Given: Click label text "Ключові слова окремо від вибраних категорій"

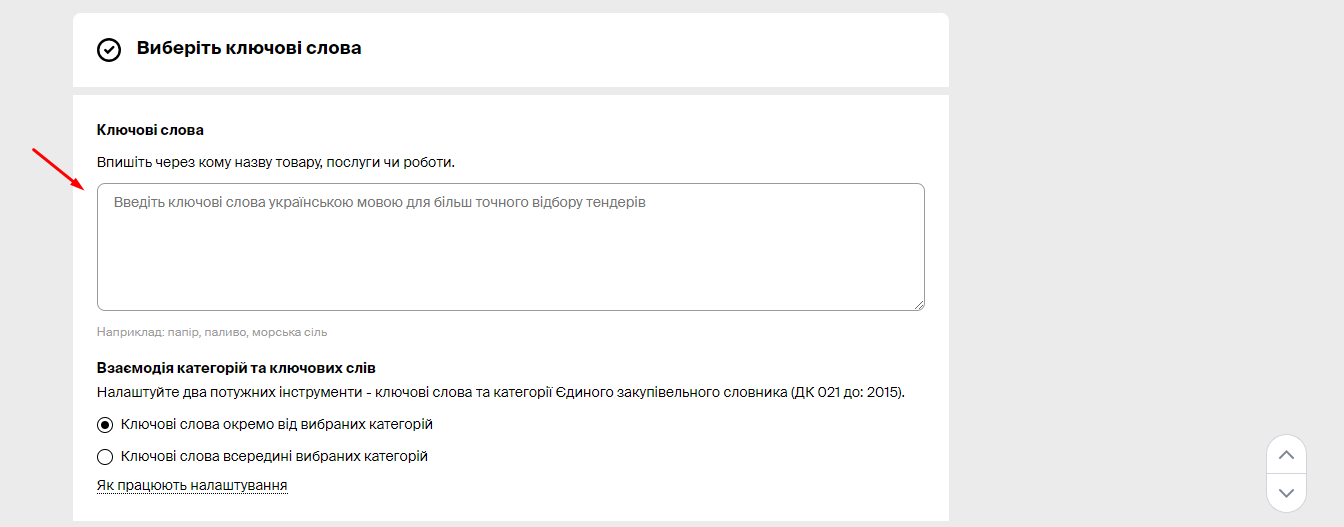Looking at the screenshot, I should pyautogui.click(x=276, y=425).
